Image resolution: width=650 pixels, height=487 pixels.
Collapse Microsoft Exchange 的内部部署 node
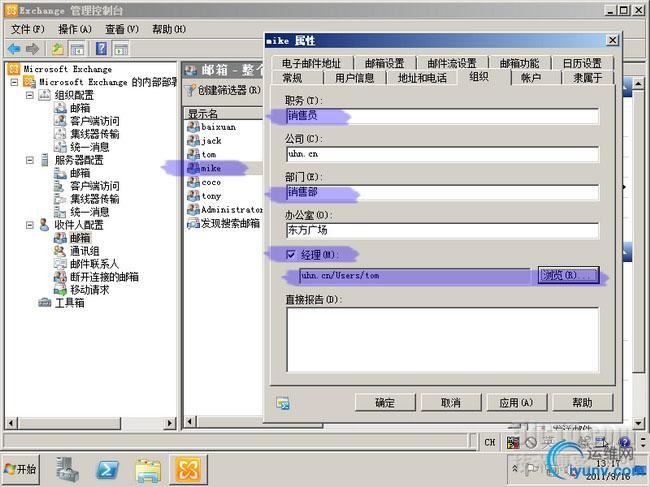coord(14,82)
